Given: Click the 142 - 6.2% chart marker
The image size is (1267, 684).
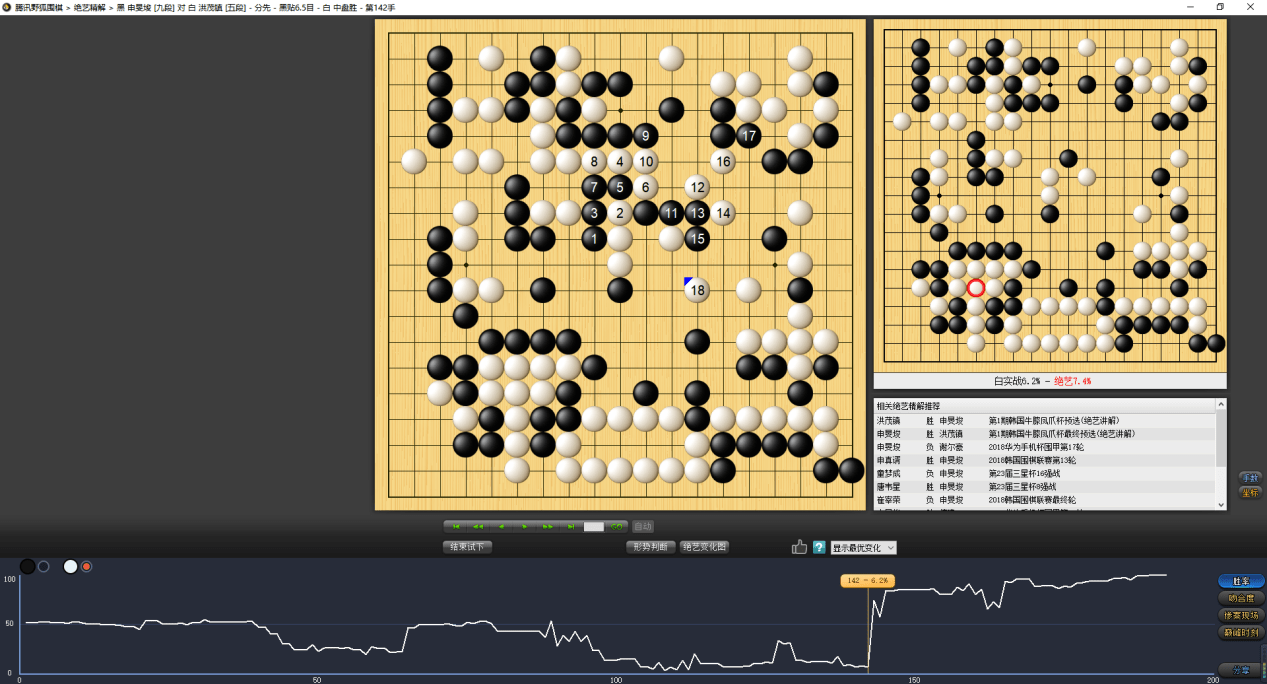Looking at the screenshot, I should point(867,580).
